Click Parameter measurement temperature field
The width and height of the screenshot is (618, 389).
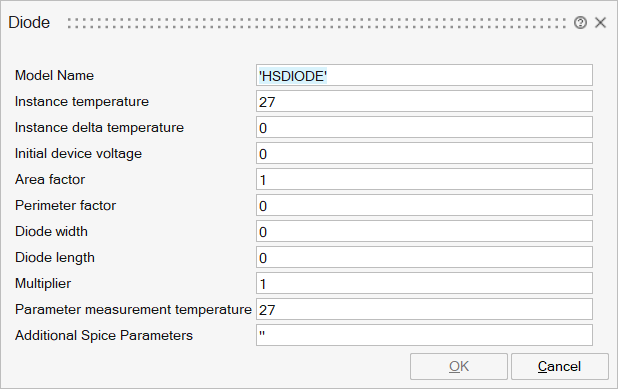coord(424,309)
